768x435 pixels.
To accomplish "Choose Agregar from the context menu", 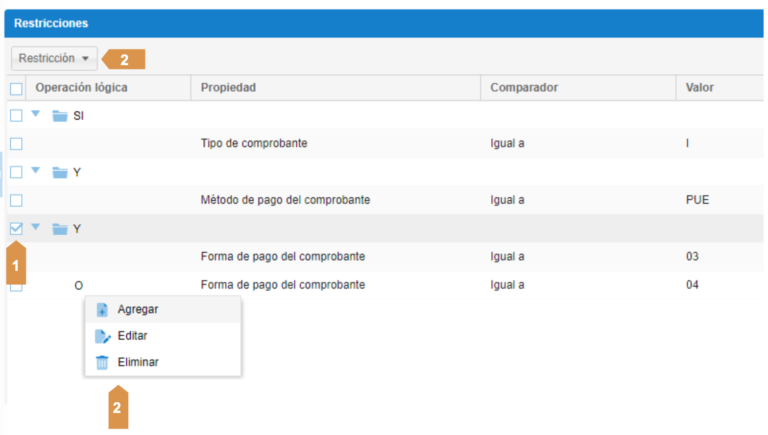I will (137, 310).
